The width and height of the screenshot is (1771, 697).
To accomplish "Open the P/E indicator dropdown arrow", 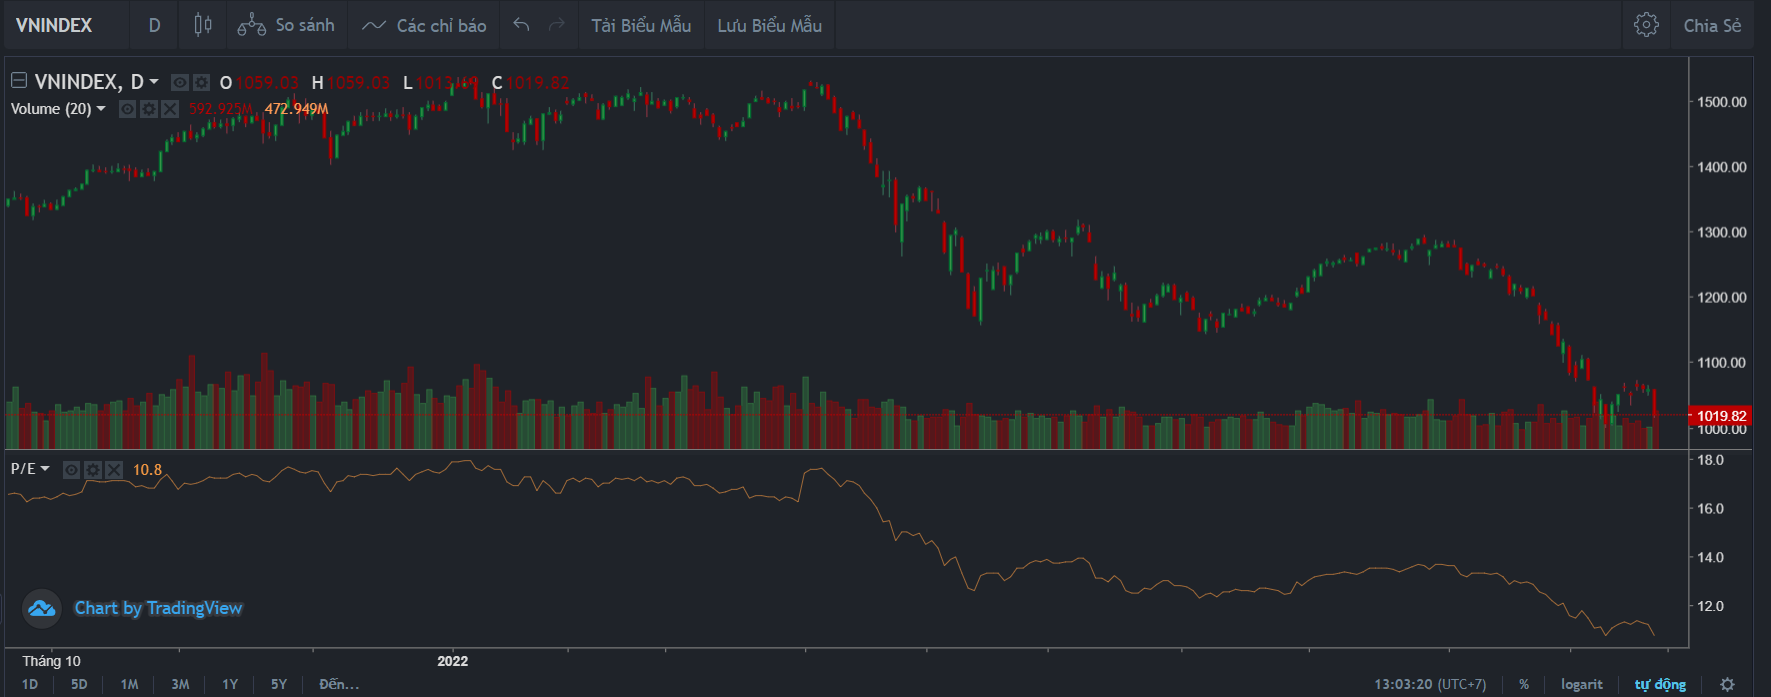I will pyautogui.click(x=45, y=469).
